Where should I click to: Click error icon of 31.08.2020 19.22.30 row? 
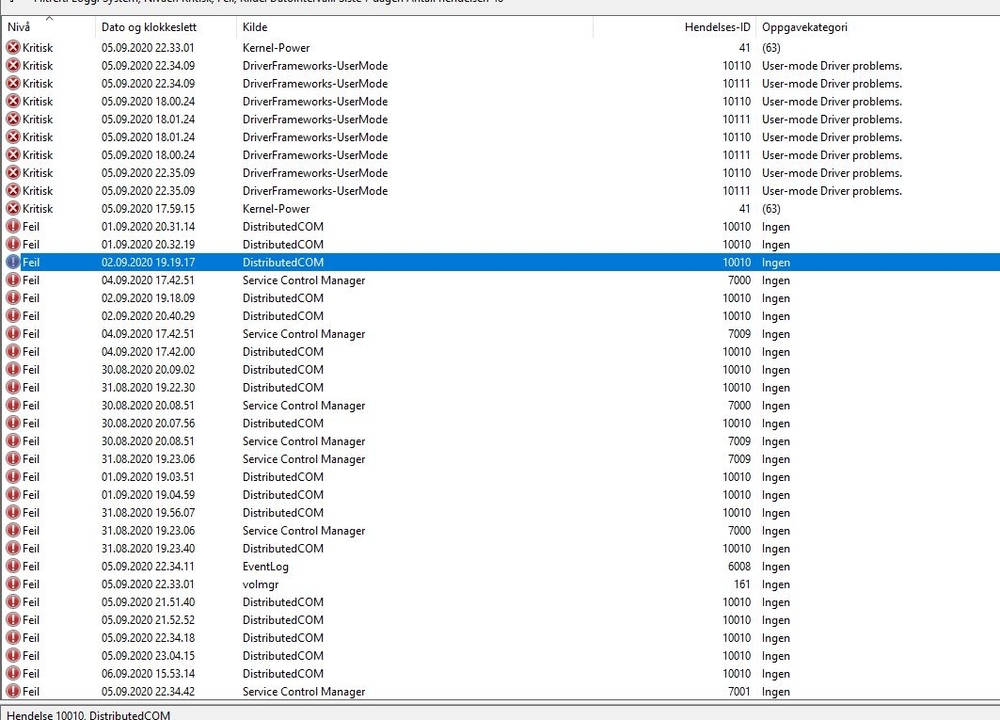coord(13,386)
